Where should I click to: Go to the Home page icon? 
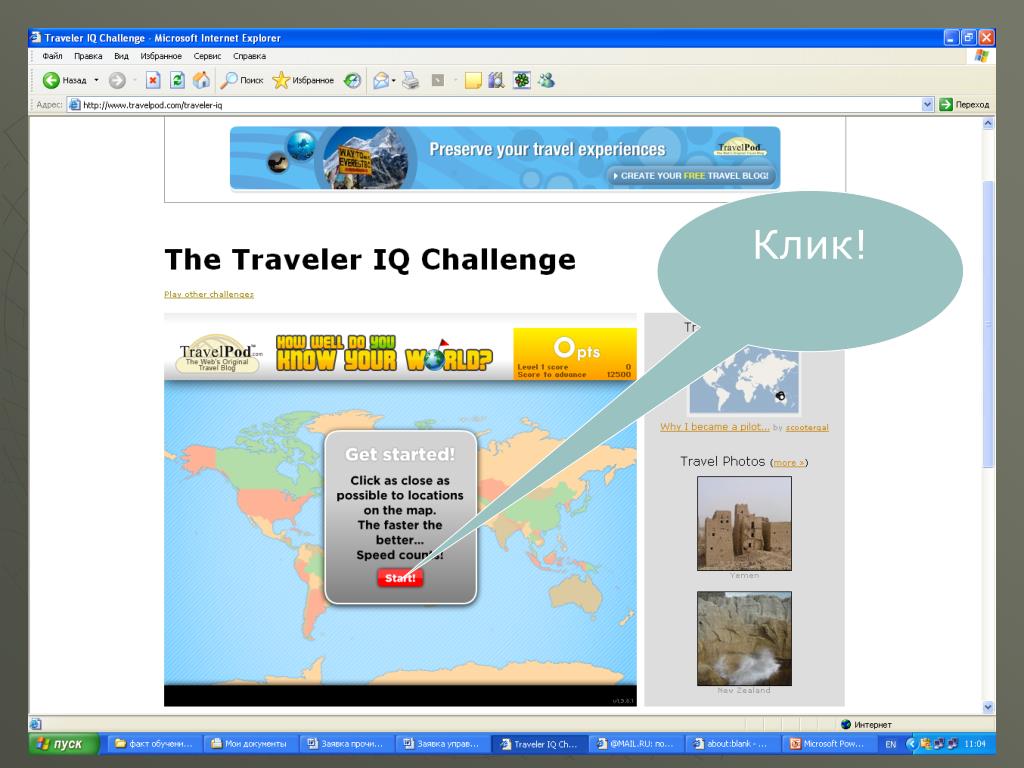201,80
